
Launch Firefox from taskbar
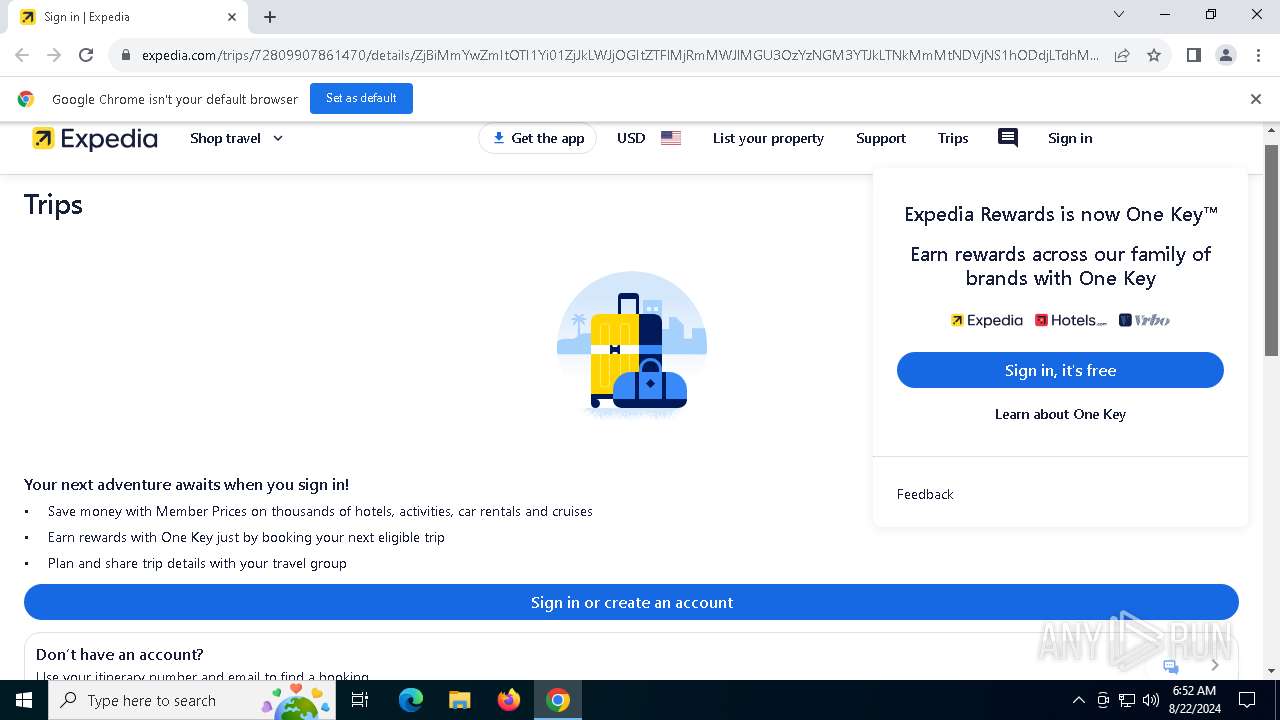[509, 700]
